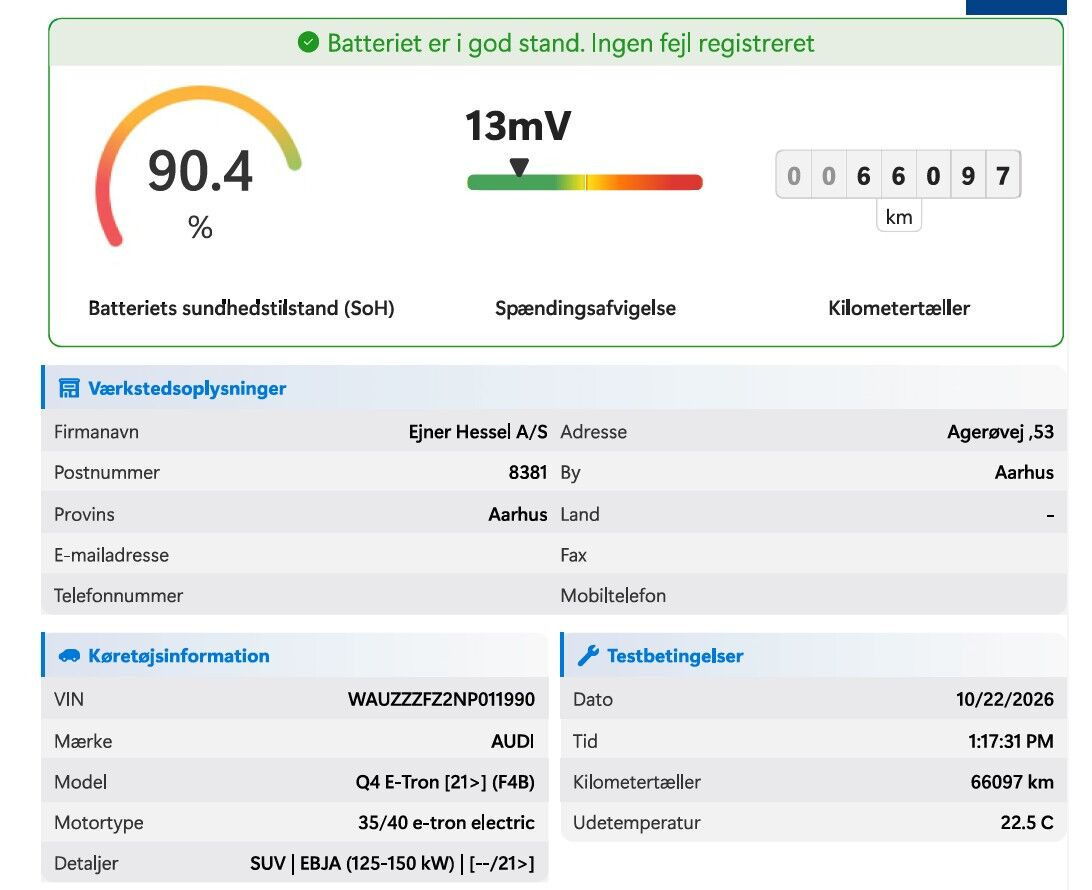Click the 13mV voltage reading

[518, 126]
